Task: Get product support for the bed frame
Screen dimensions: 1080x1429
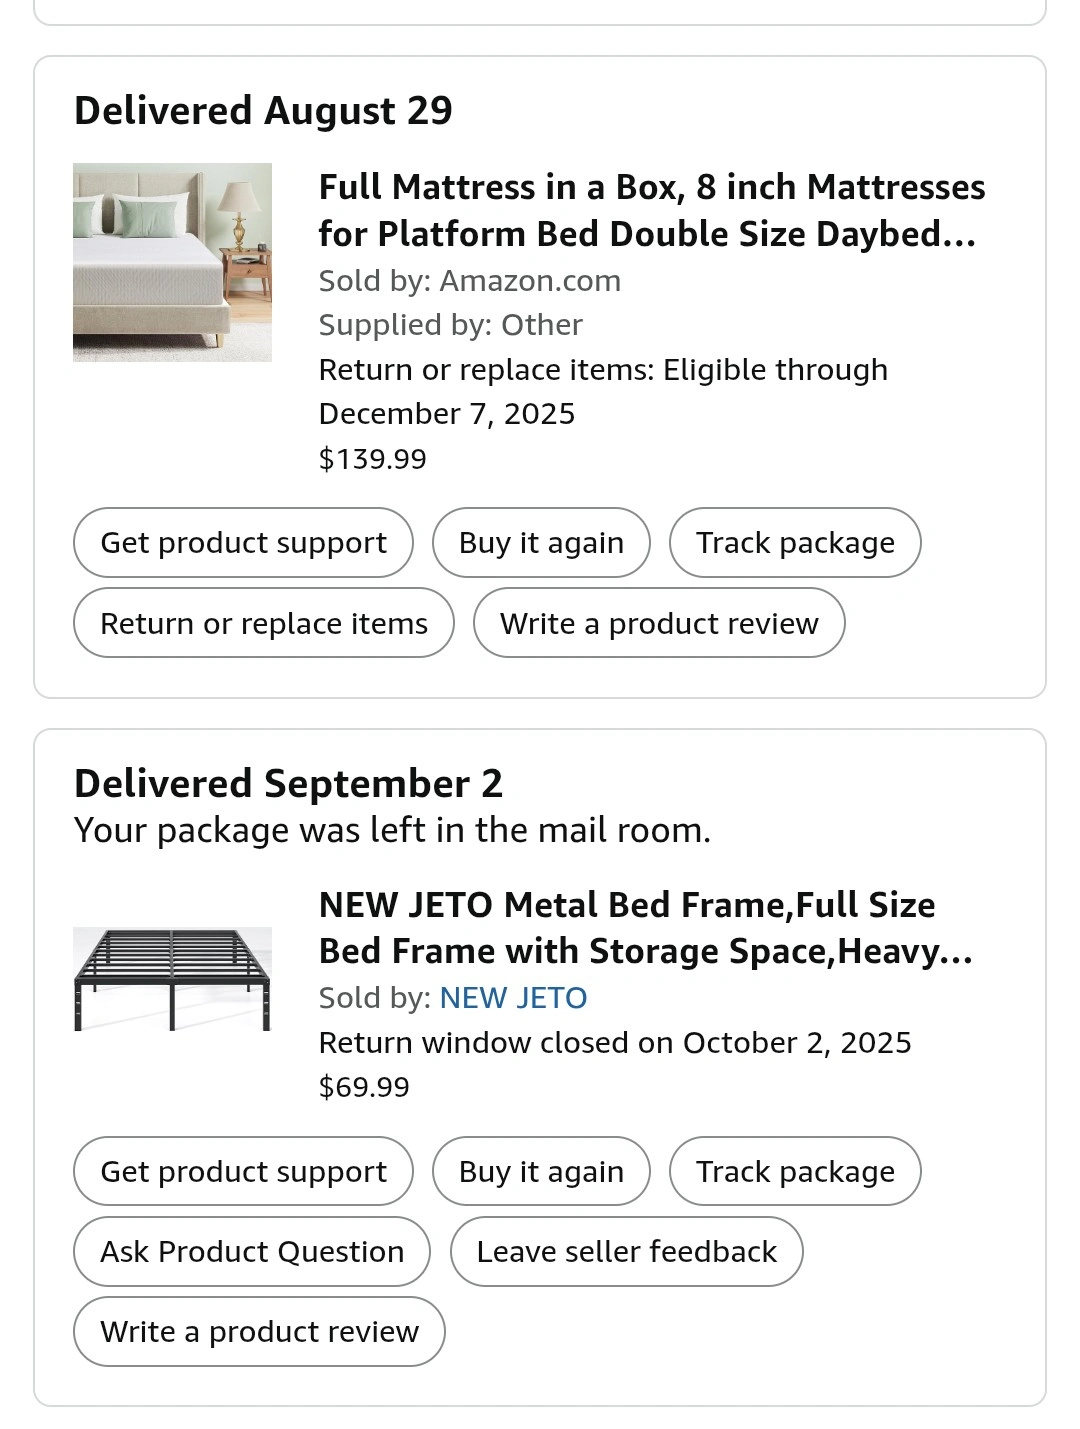Action: pyautogui.click(x=243, y=1171)
